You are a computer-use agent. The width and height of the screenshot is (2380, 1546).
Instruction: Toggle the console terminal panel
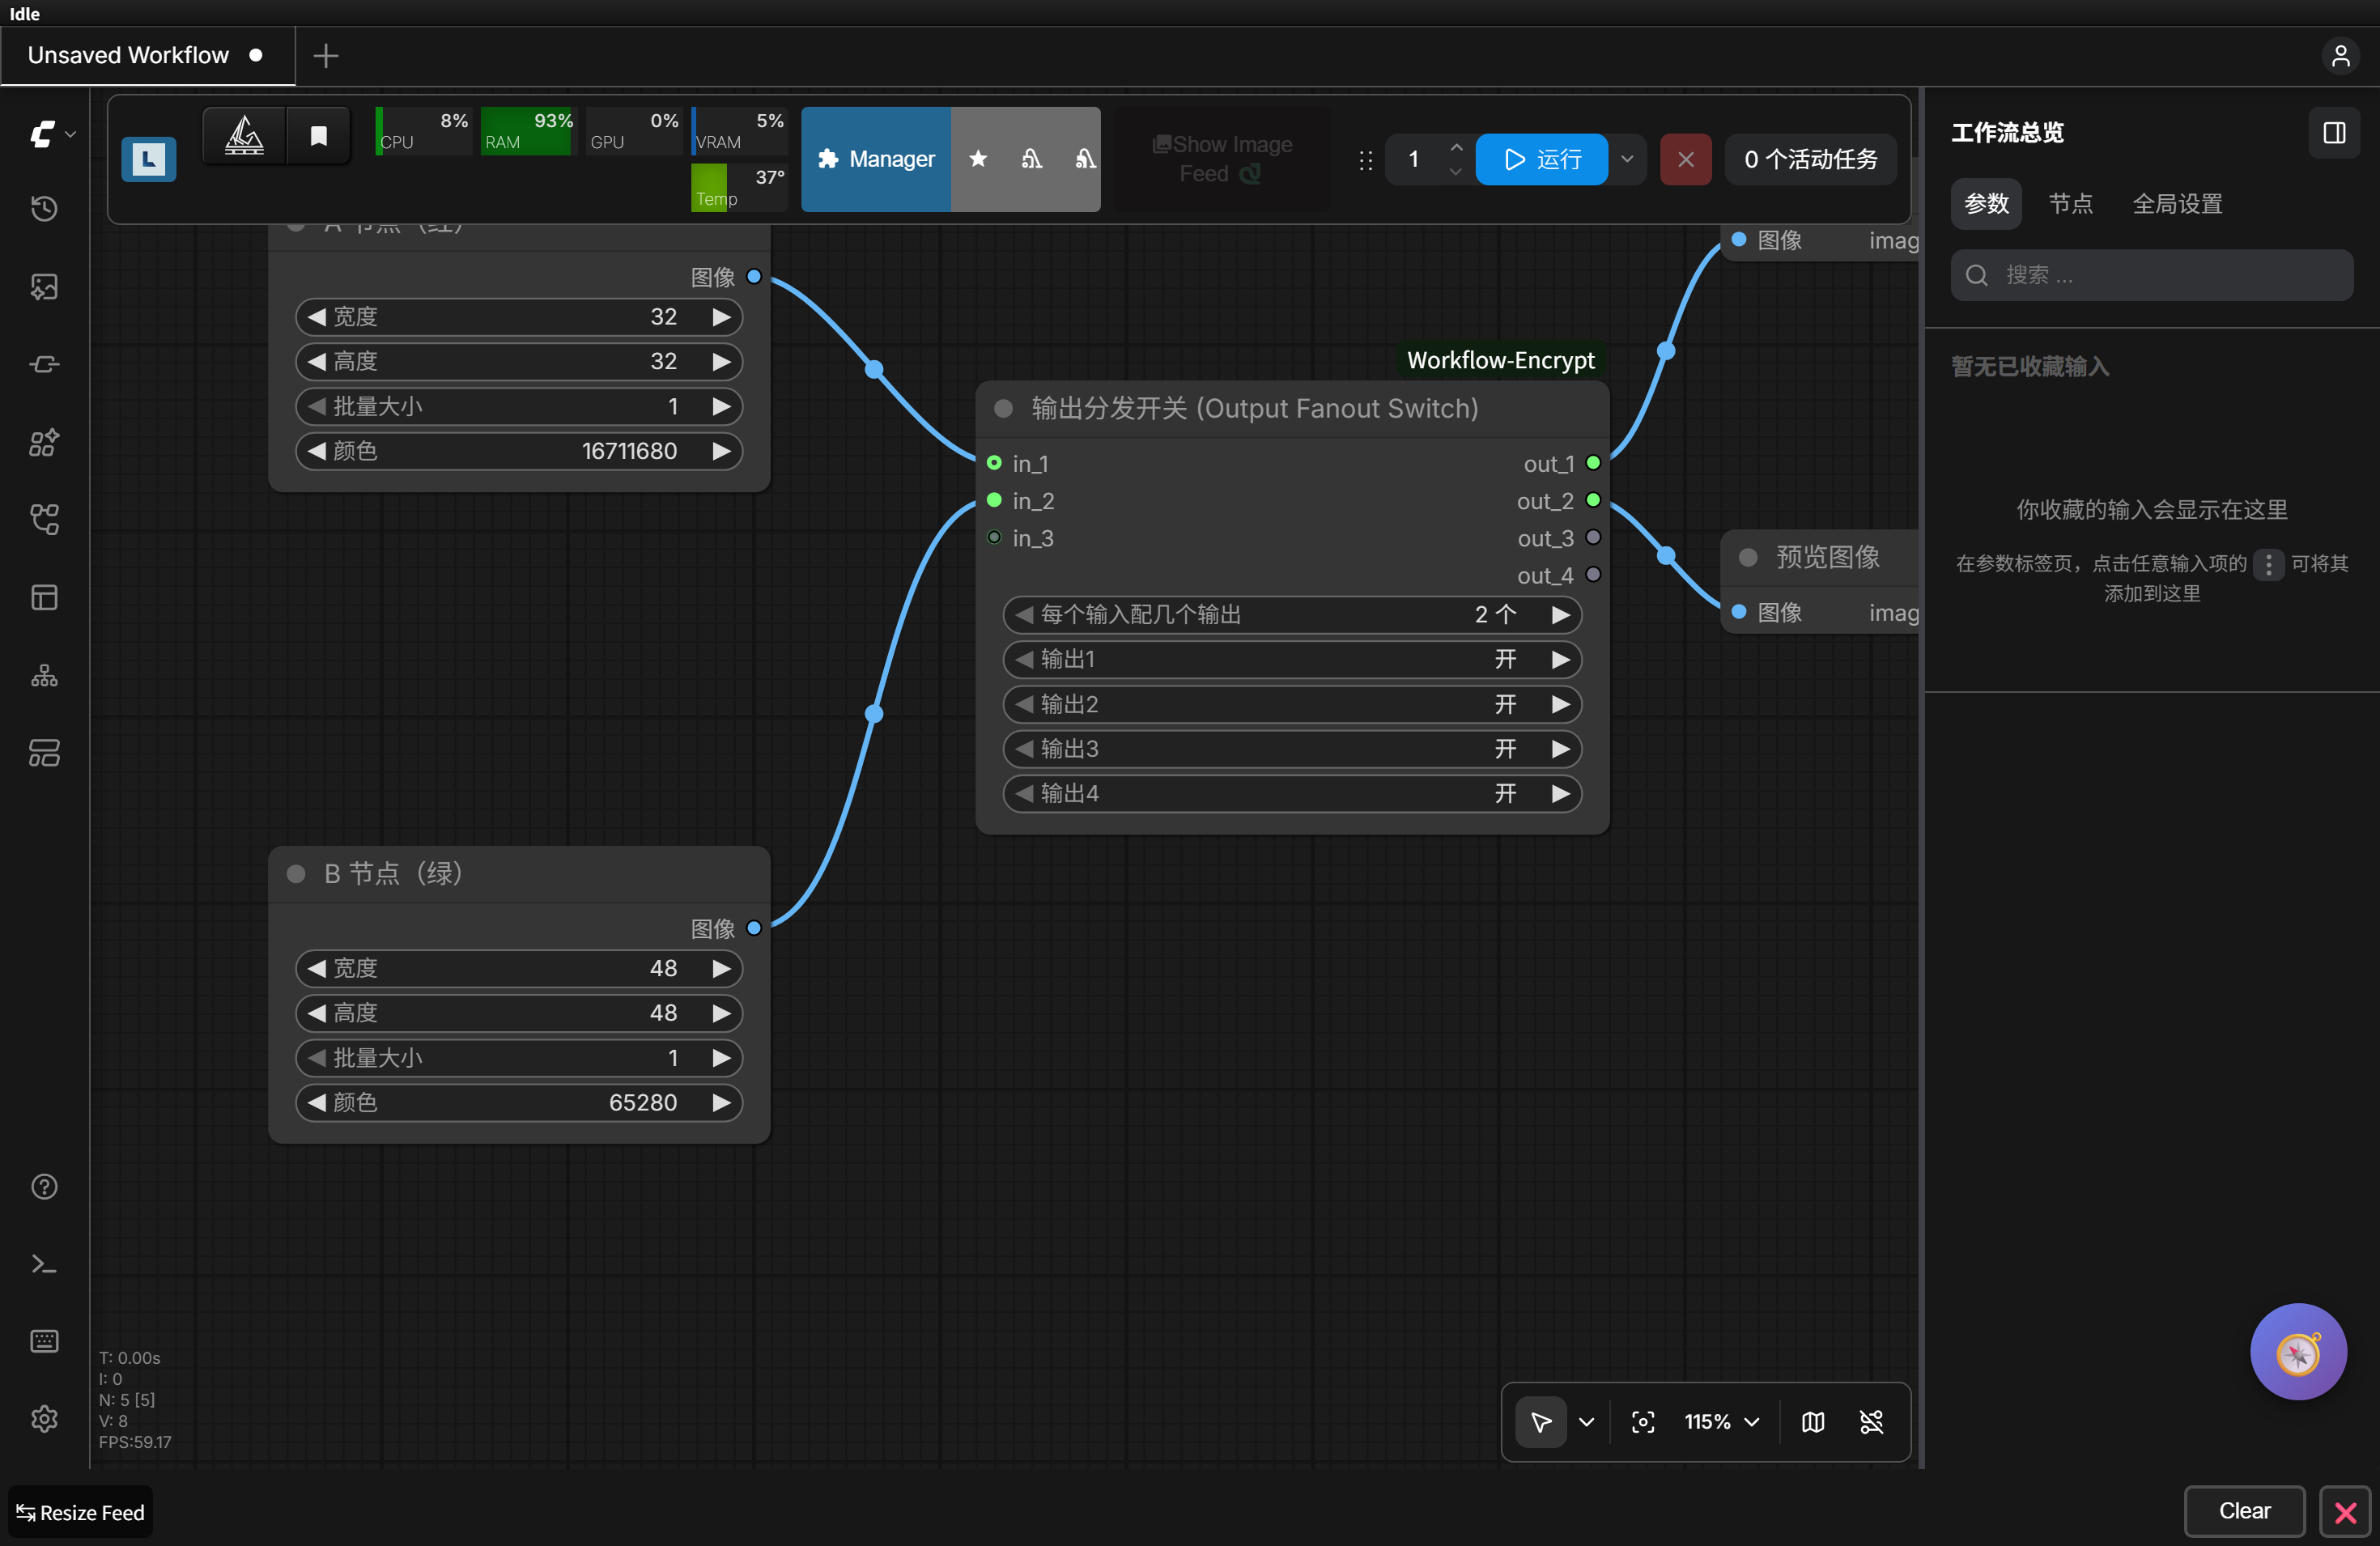(x=44, y=1264)
